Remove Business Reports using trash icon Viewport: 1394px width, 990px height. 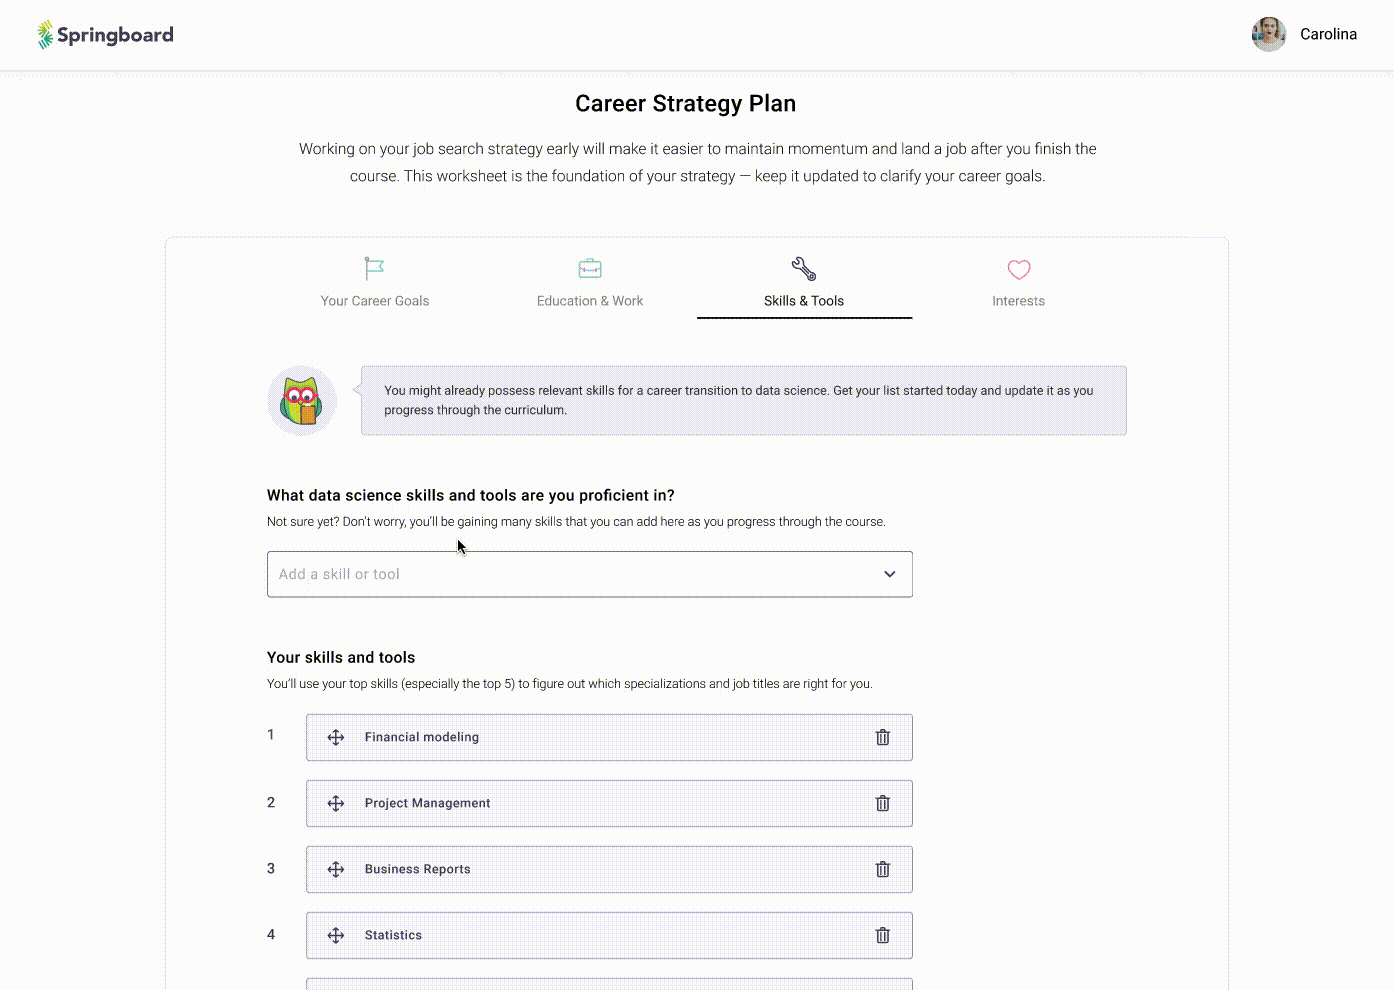(883, 869)
